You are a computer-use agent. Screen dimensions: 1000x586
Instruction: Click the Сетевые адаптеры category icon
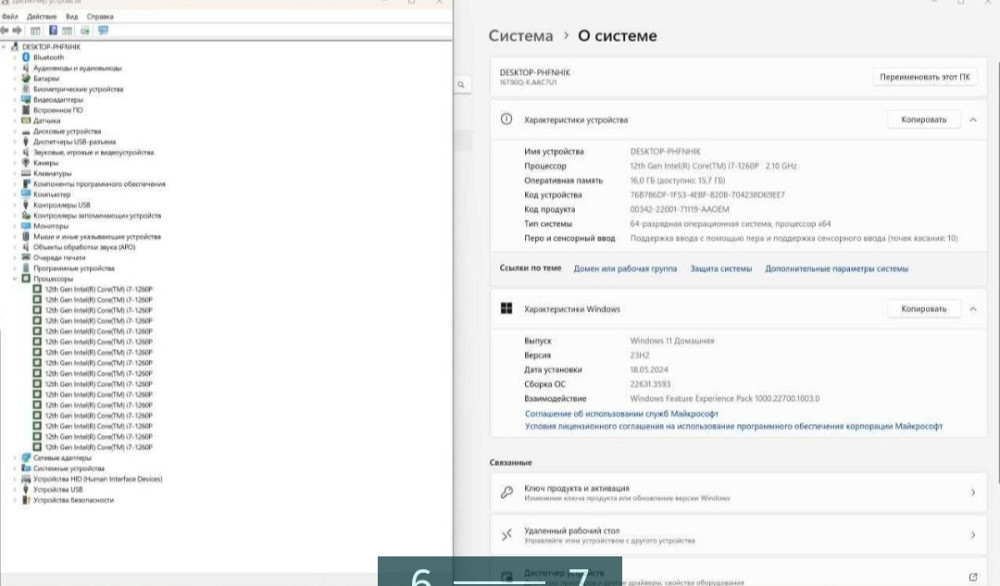click(26, 457)
